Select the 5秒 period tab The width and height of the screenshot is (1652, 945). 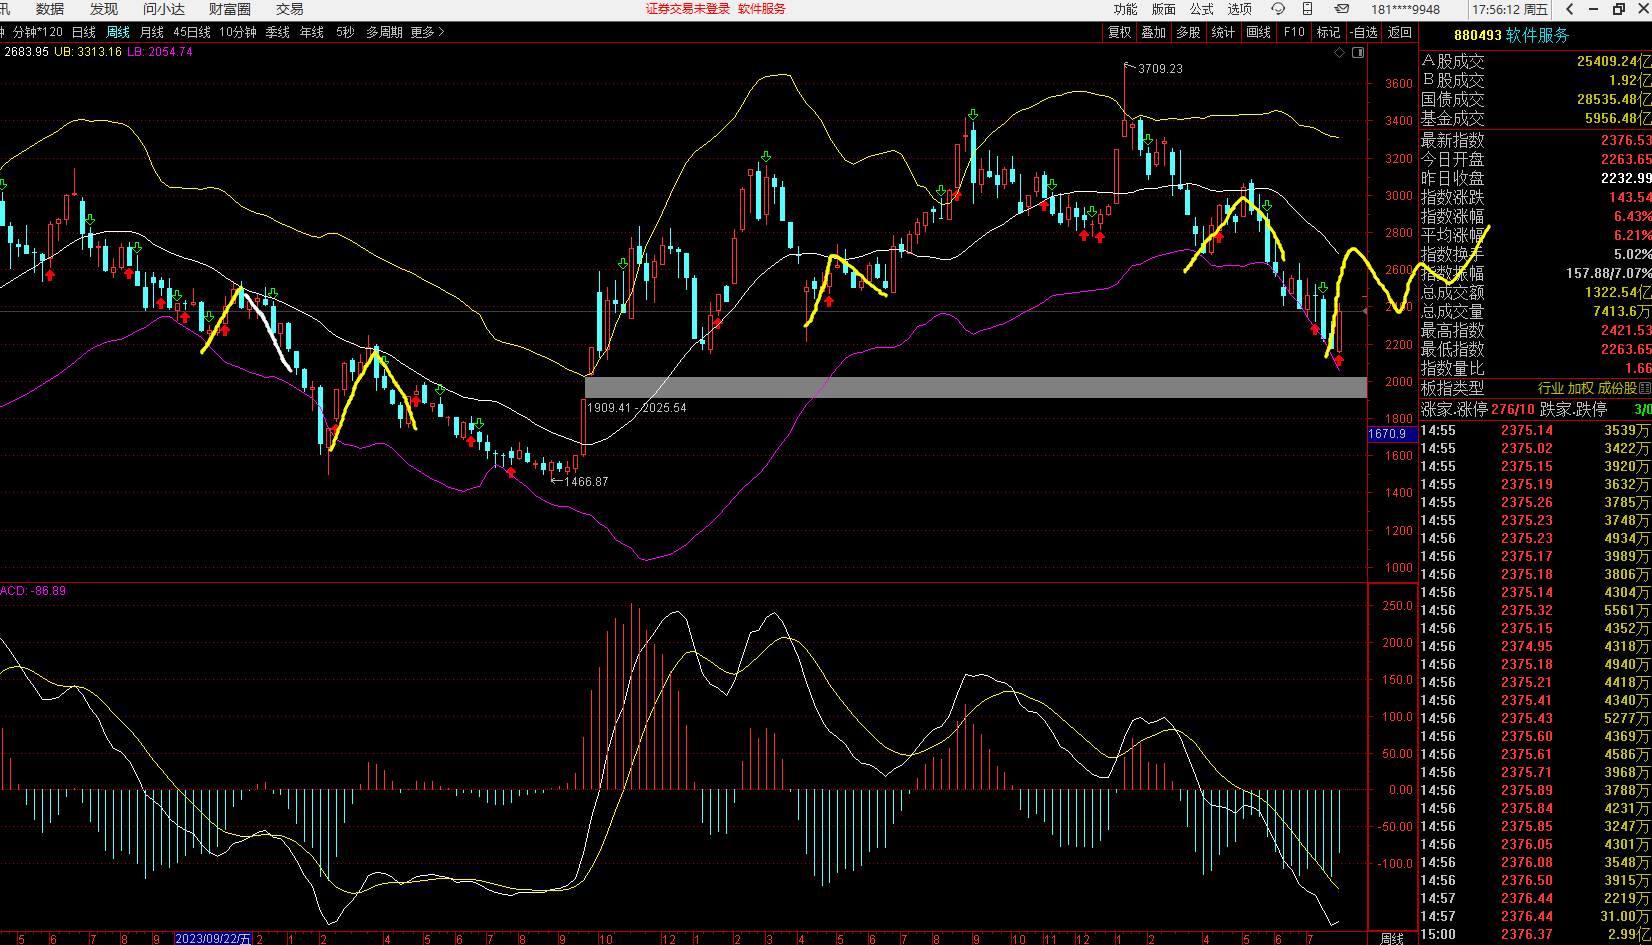(x=345, y=32)
